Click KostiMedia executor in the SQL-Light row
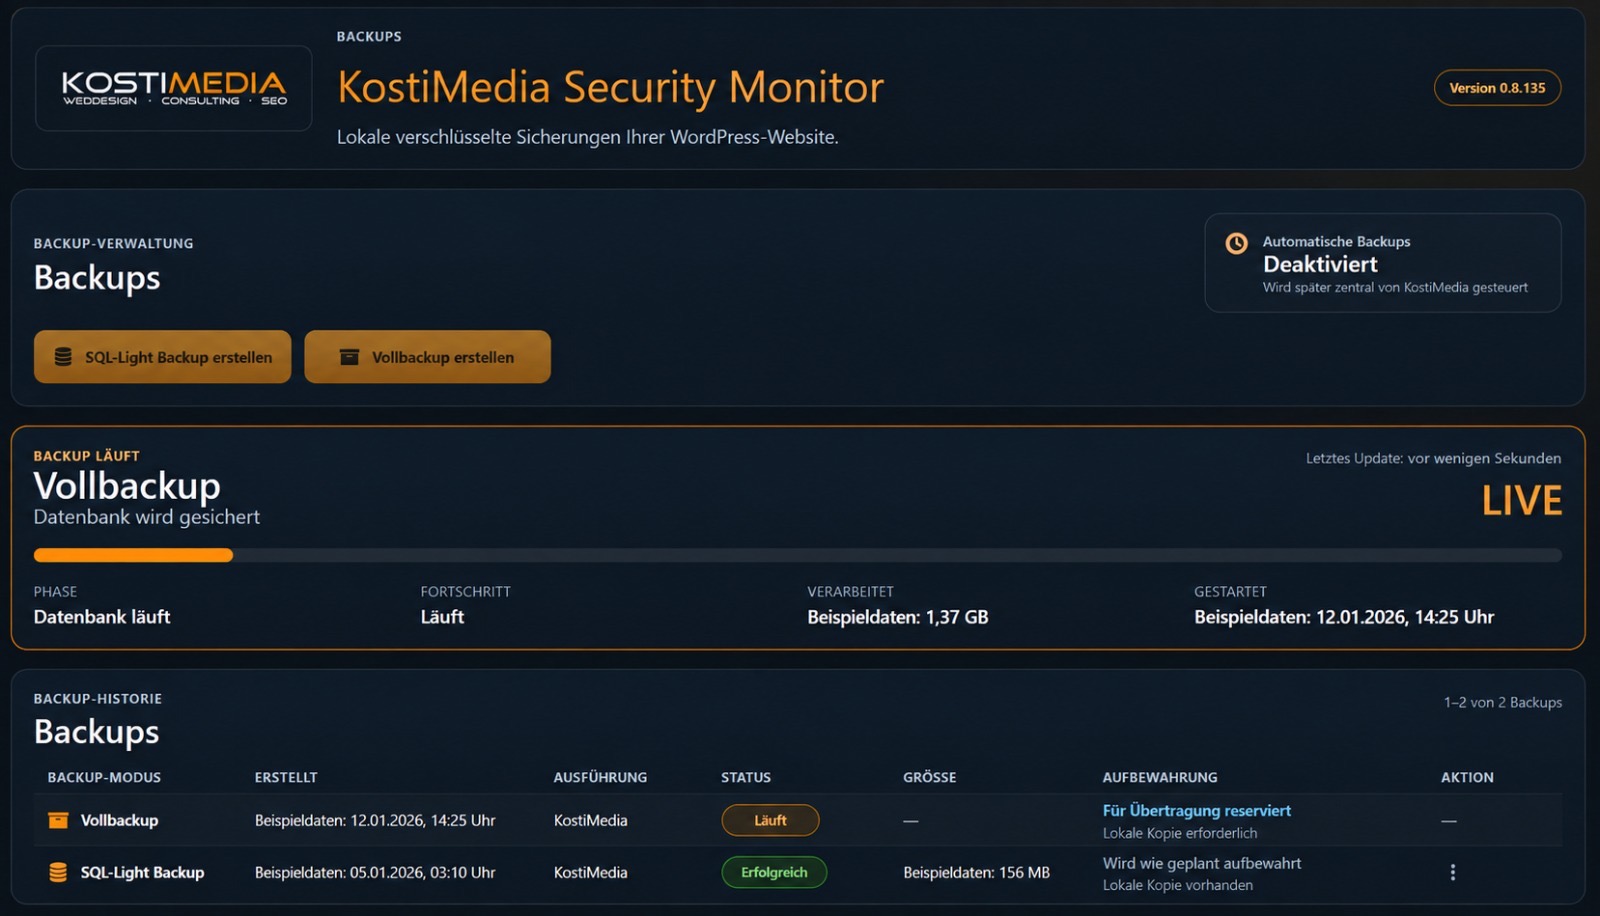 point(590,872)
